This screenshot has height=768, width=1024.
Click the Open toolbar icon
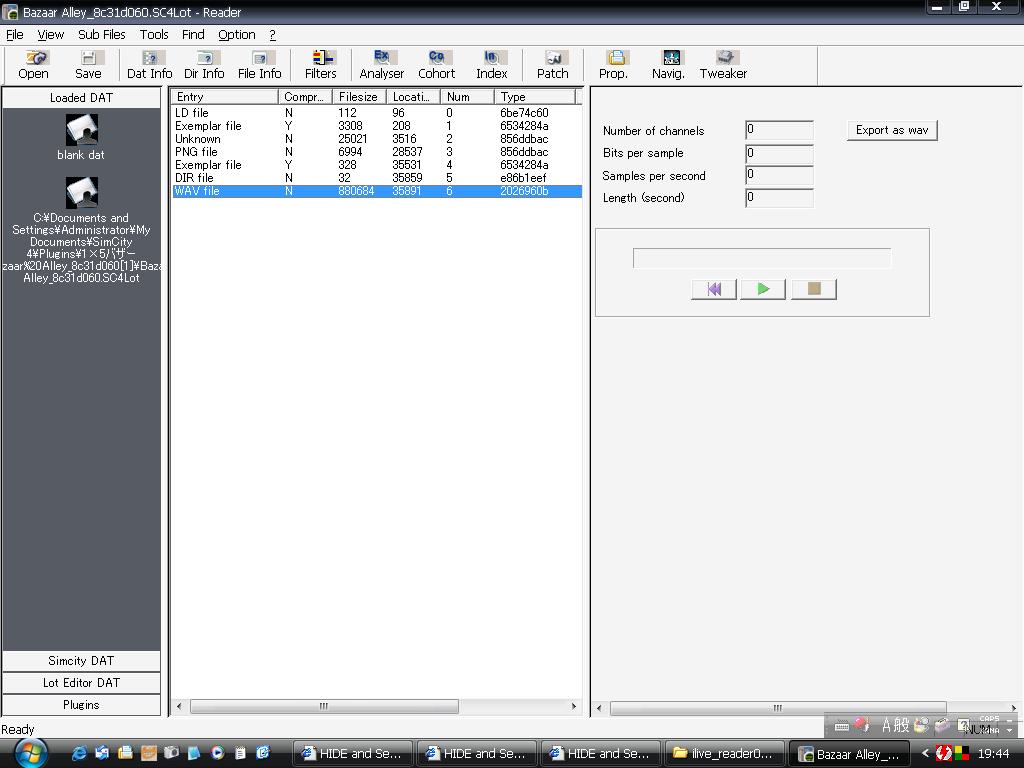(x=33, y=65)
